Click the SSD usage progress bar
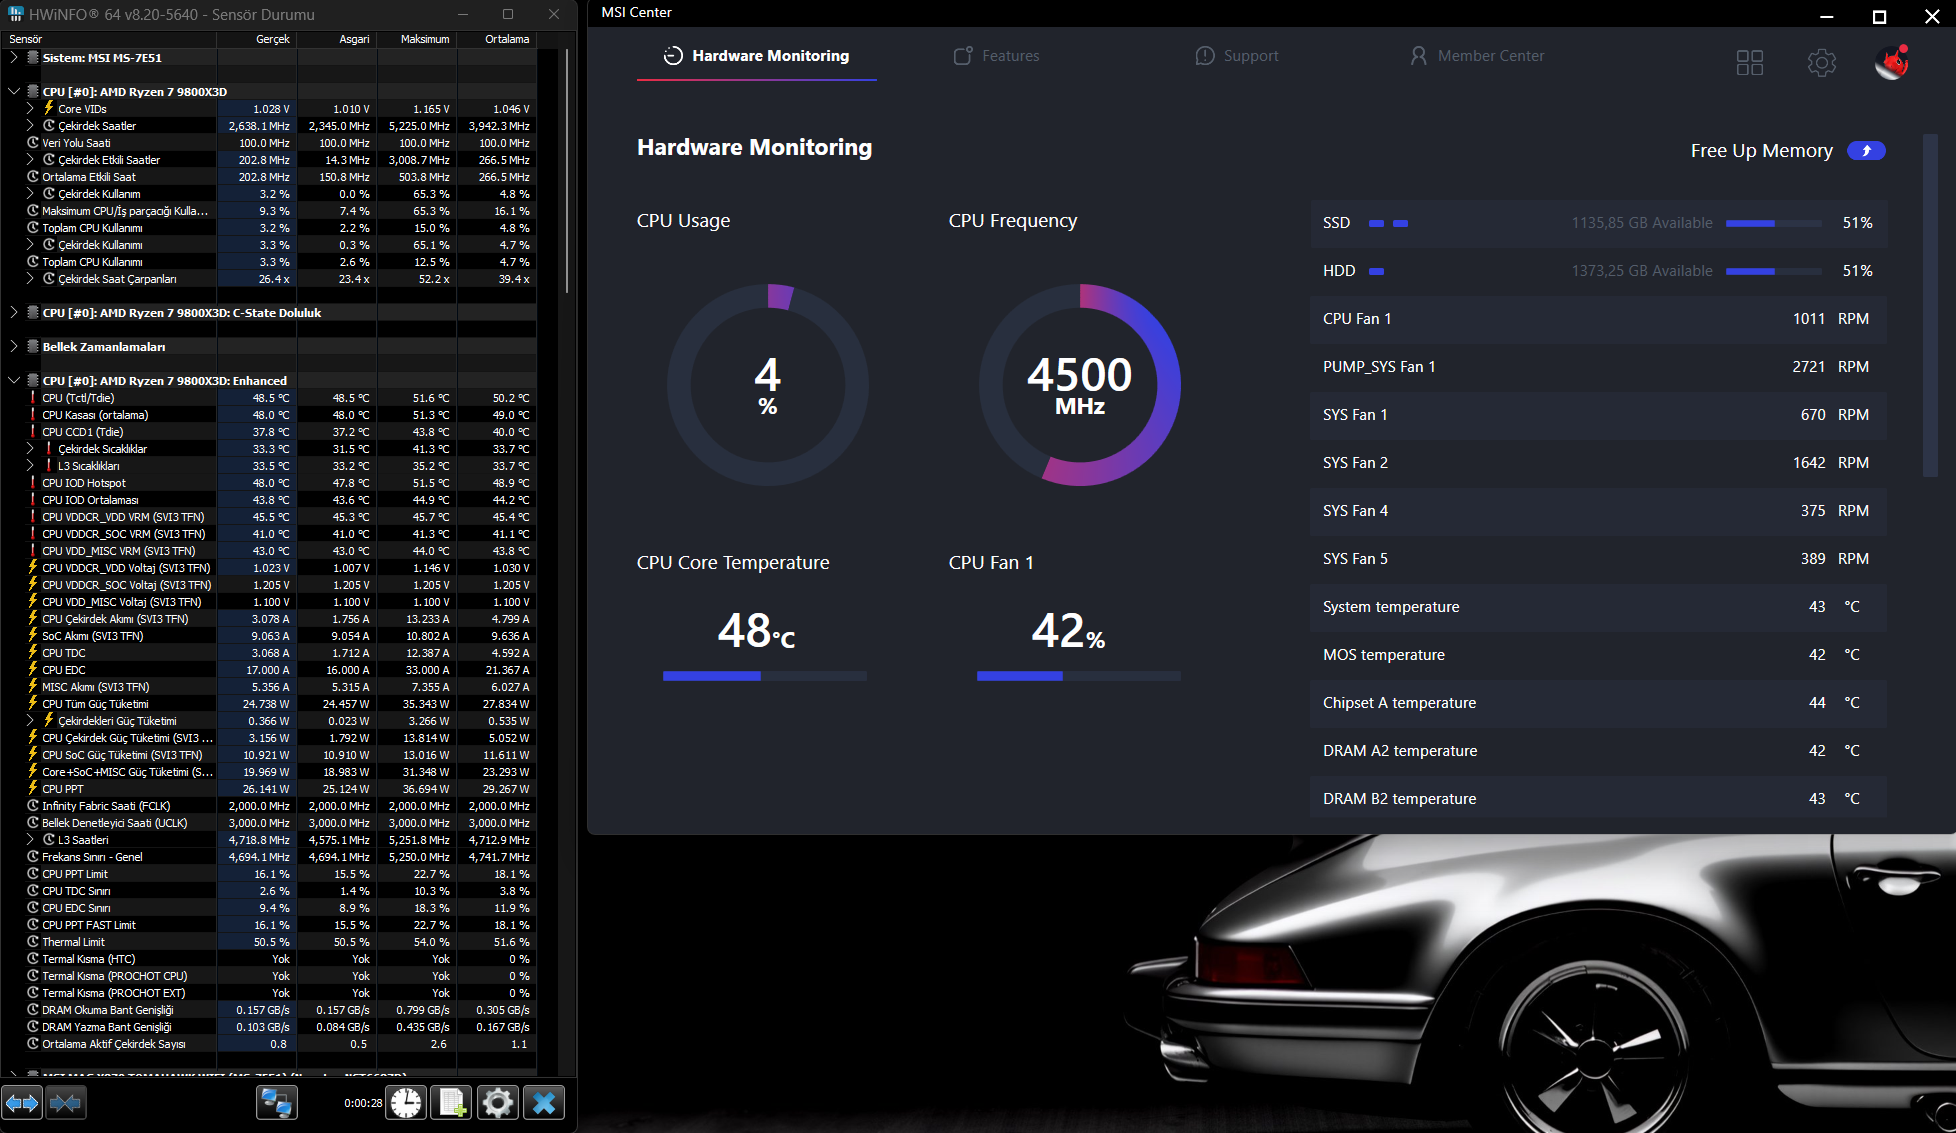This screenshot has width=1956, height=1133. (1774, 223)
